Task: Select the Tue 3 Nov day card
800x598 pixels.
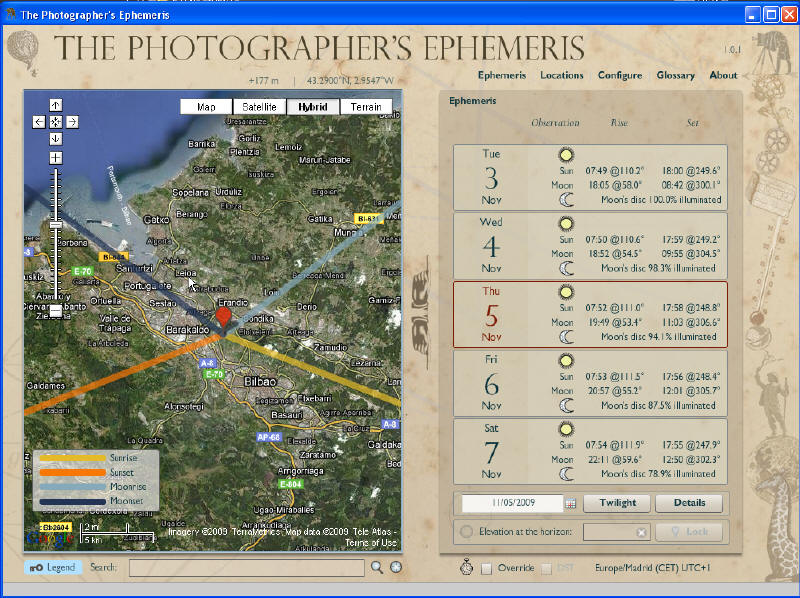Action: pos(590,178)
